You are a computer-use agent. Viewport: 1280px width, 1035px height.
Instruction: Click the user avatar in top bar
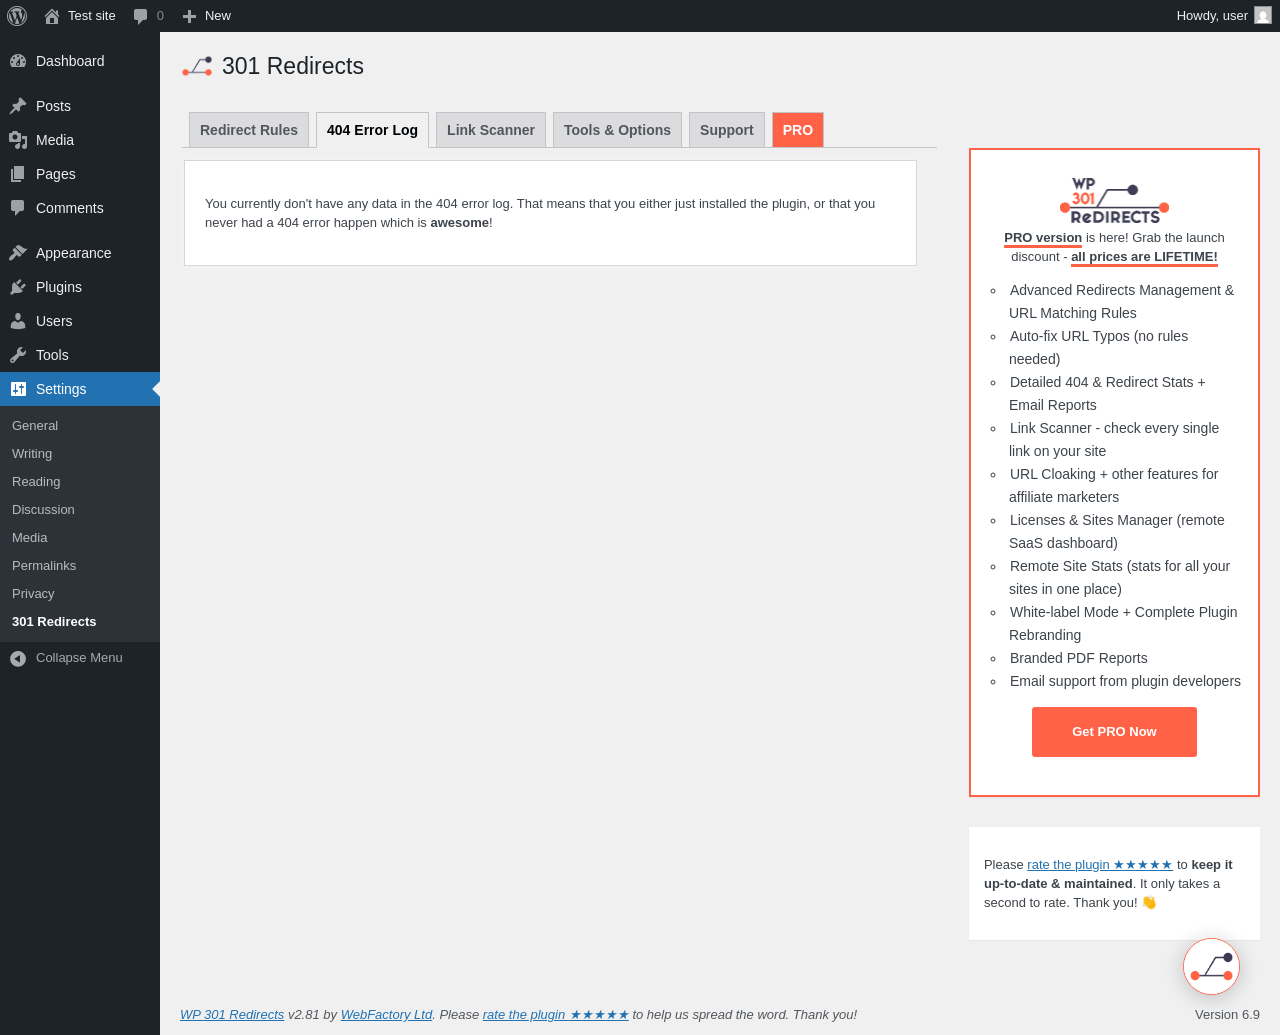click(x=1263, y=15)
